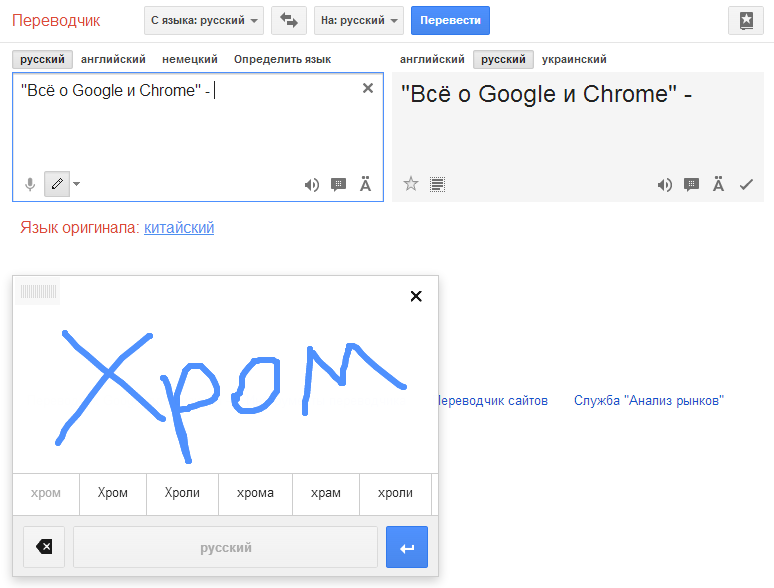Click source pane example usage speech-bubble icon
The height and width of the screenshot is (588, 774).
point(339,185)
